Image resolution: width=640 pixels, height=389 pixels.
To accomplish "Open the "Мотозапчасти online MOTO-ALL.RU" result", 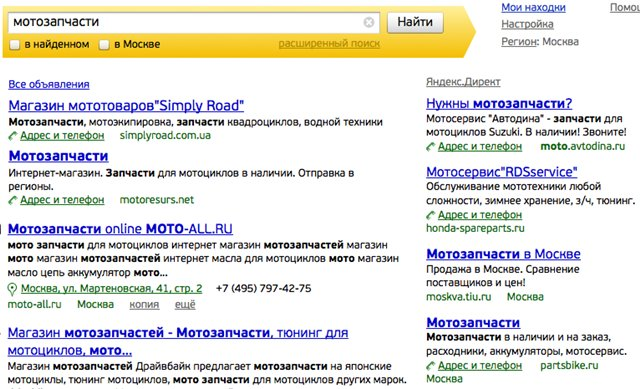I will tap(120, 229).
